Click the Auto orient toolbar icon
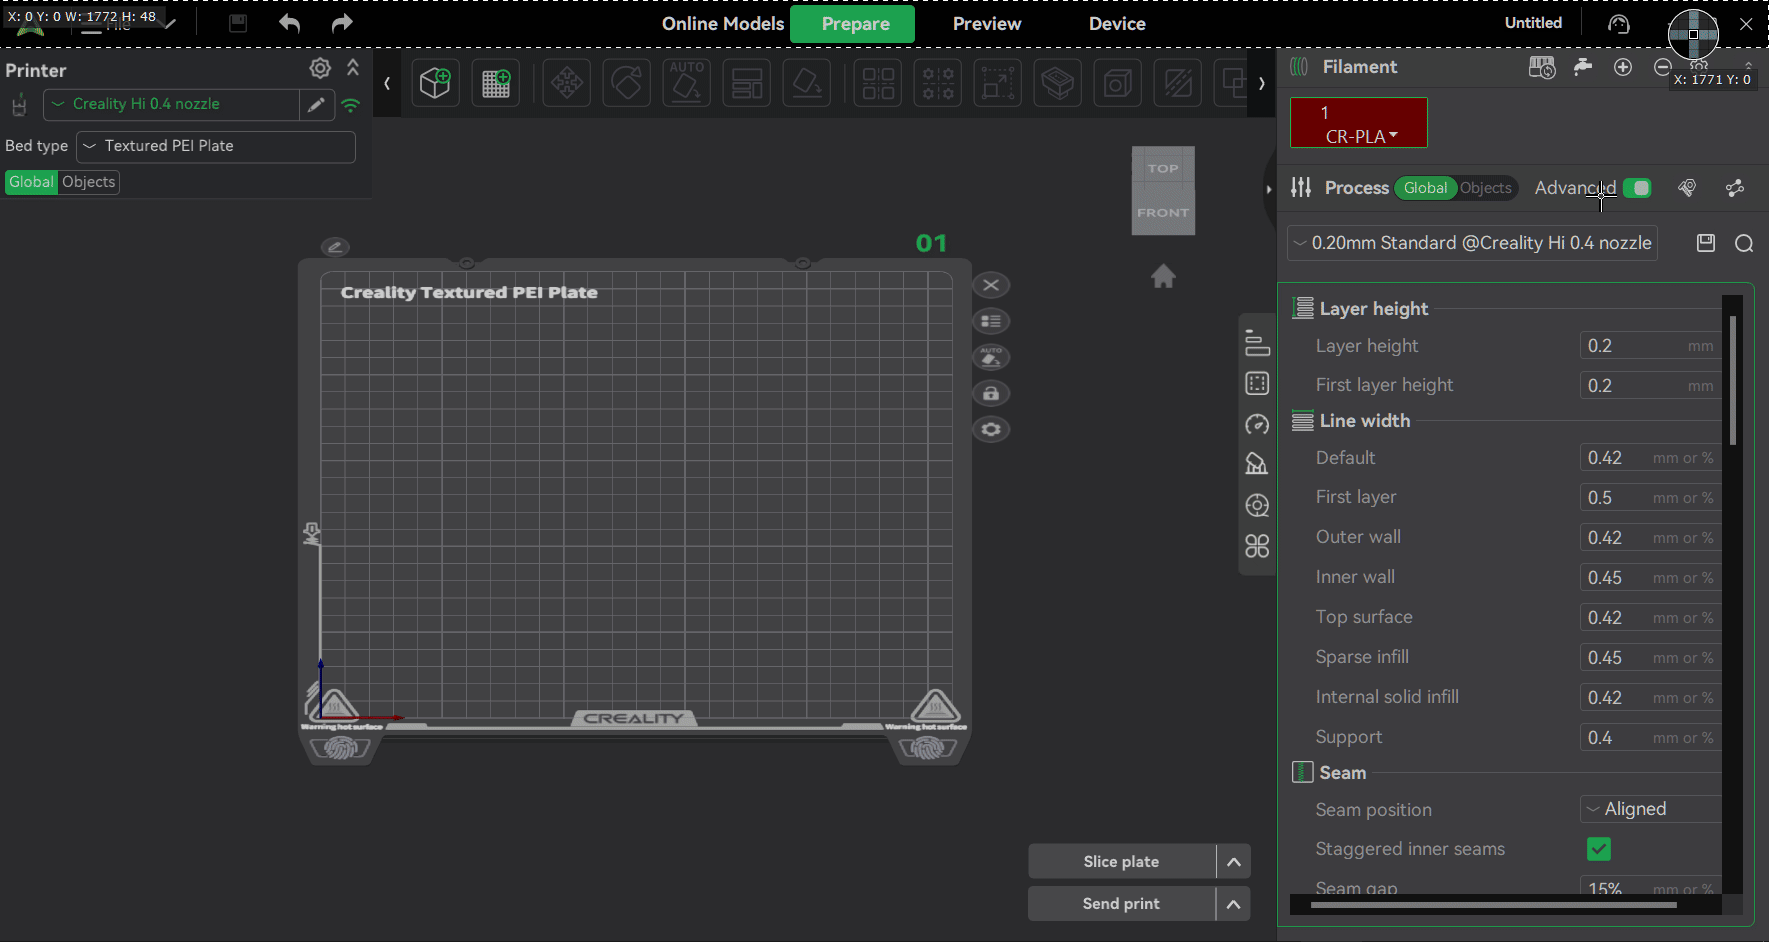This screenshot has height=942, width=1769. tap(687, 83)
